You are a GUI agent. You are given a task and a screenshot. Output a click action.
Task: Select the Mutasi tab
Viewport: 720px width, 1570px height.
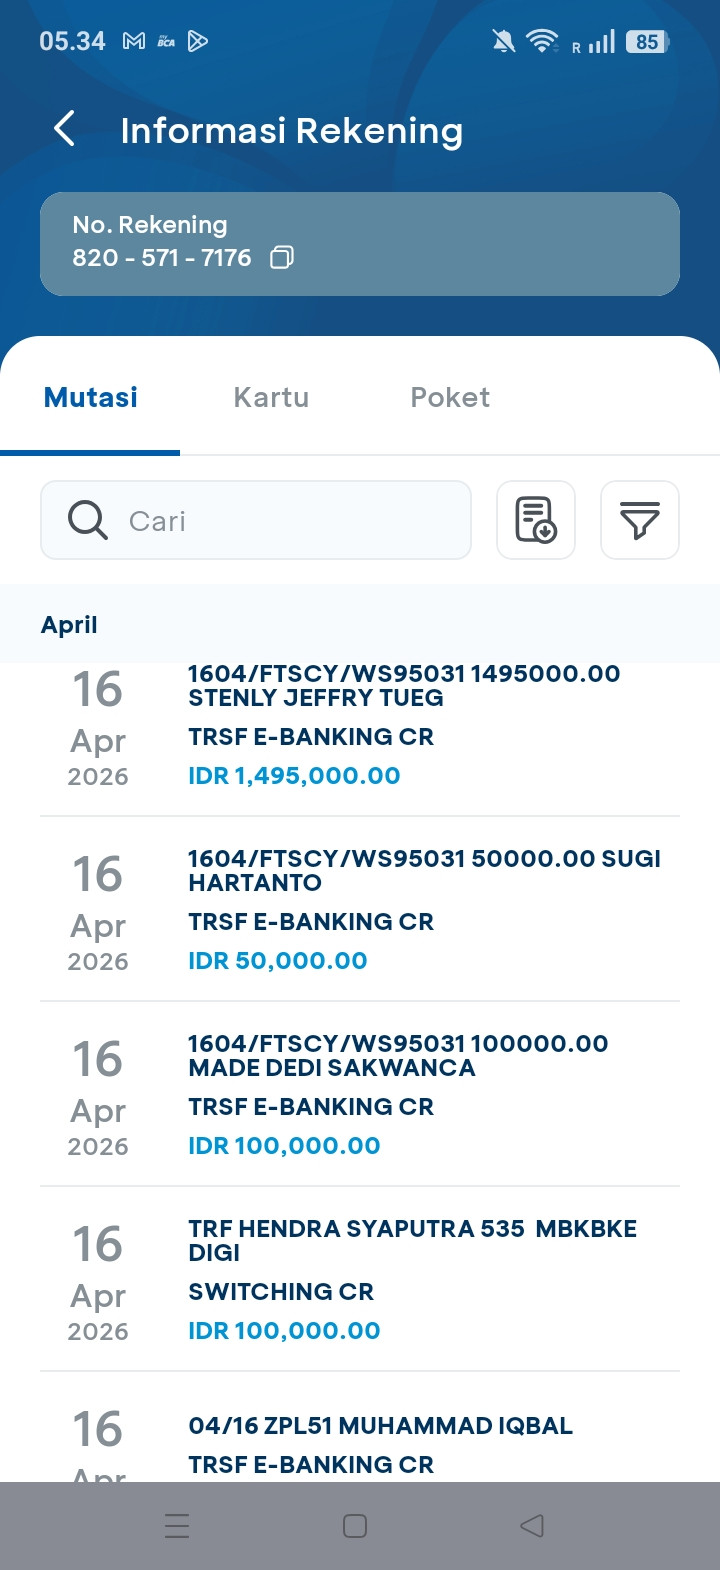click(x=91, y=397)
